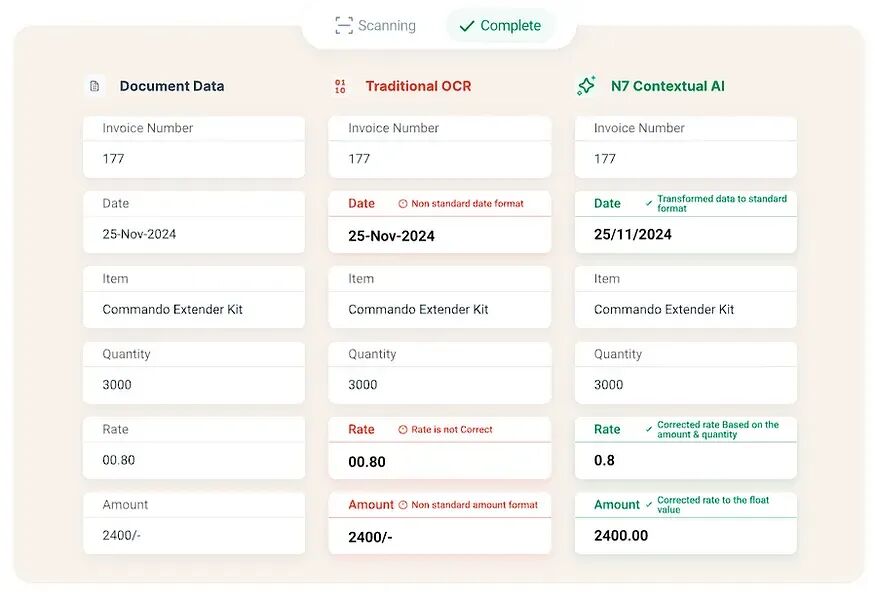Click the red Date label in Traditional OCR

pyautogui.click(x=362, y=204)
